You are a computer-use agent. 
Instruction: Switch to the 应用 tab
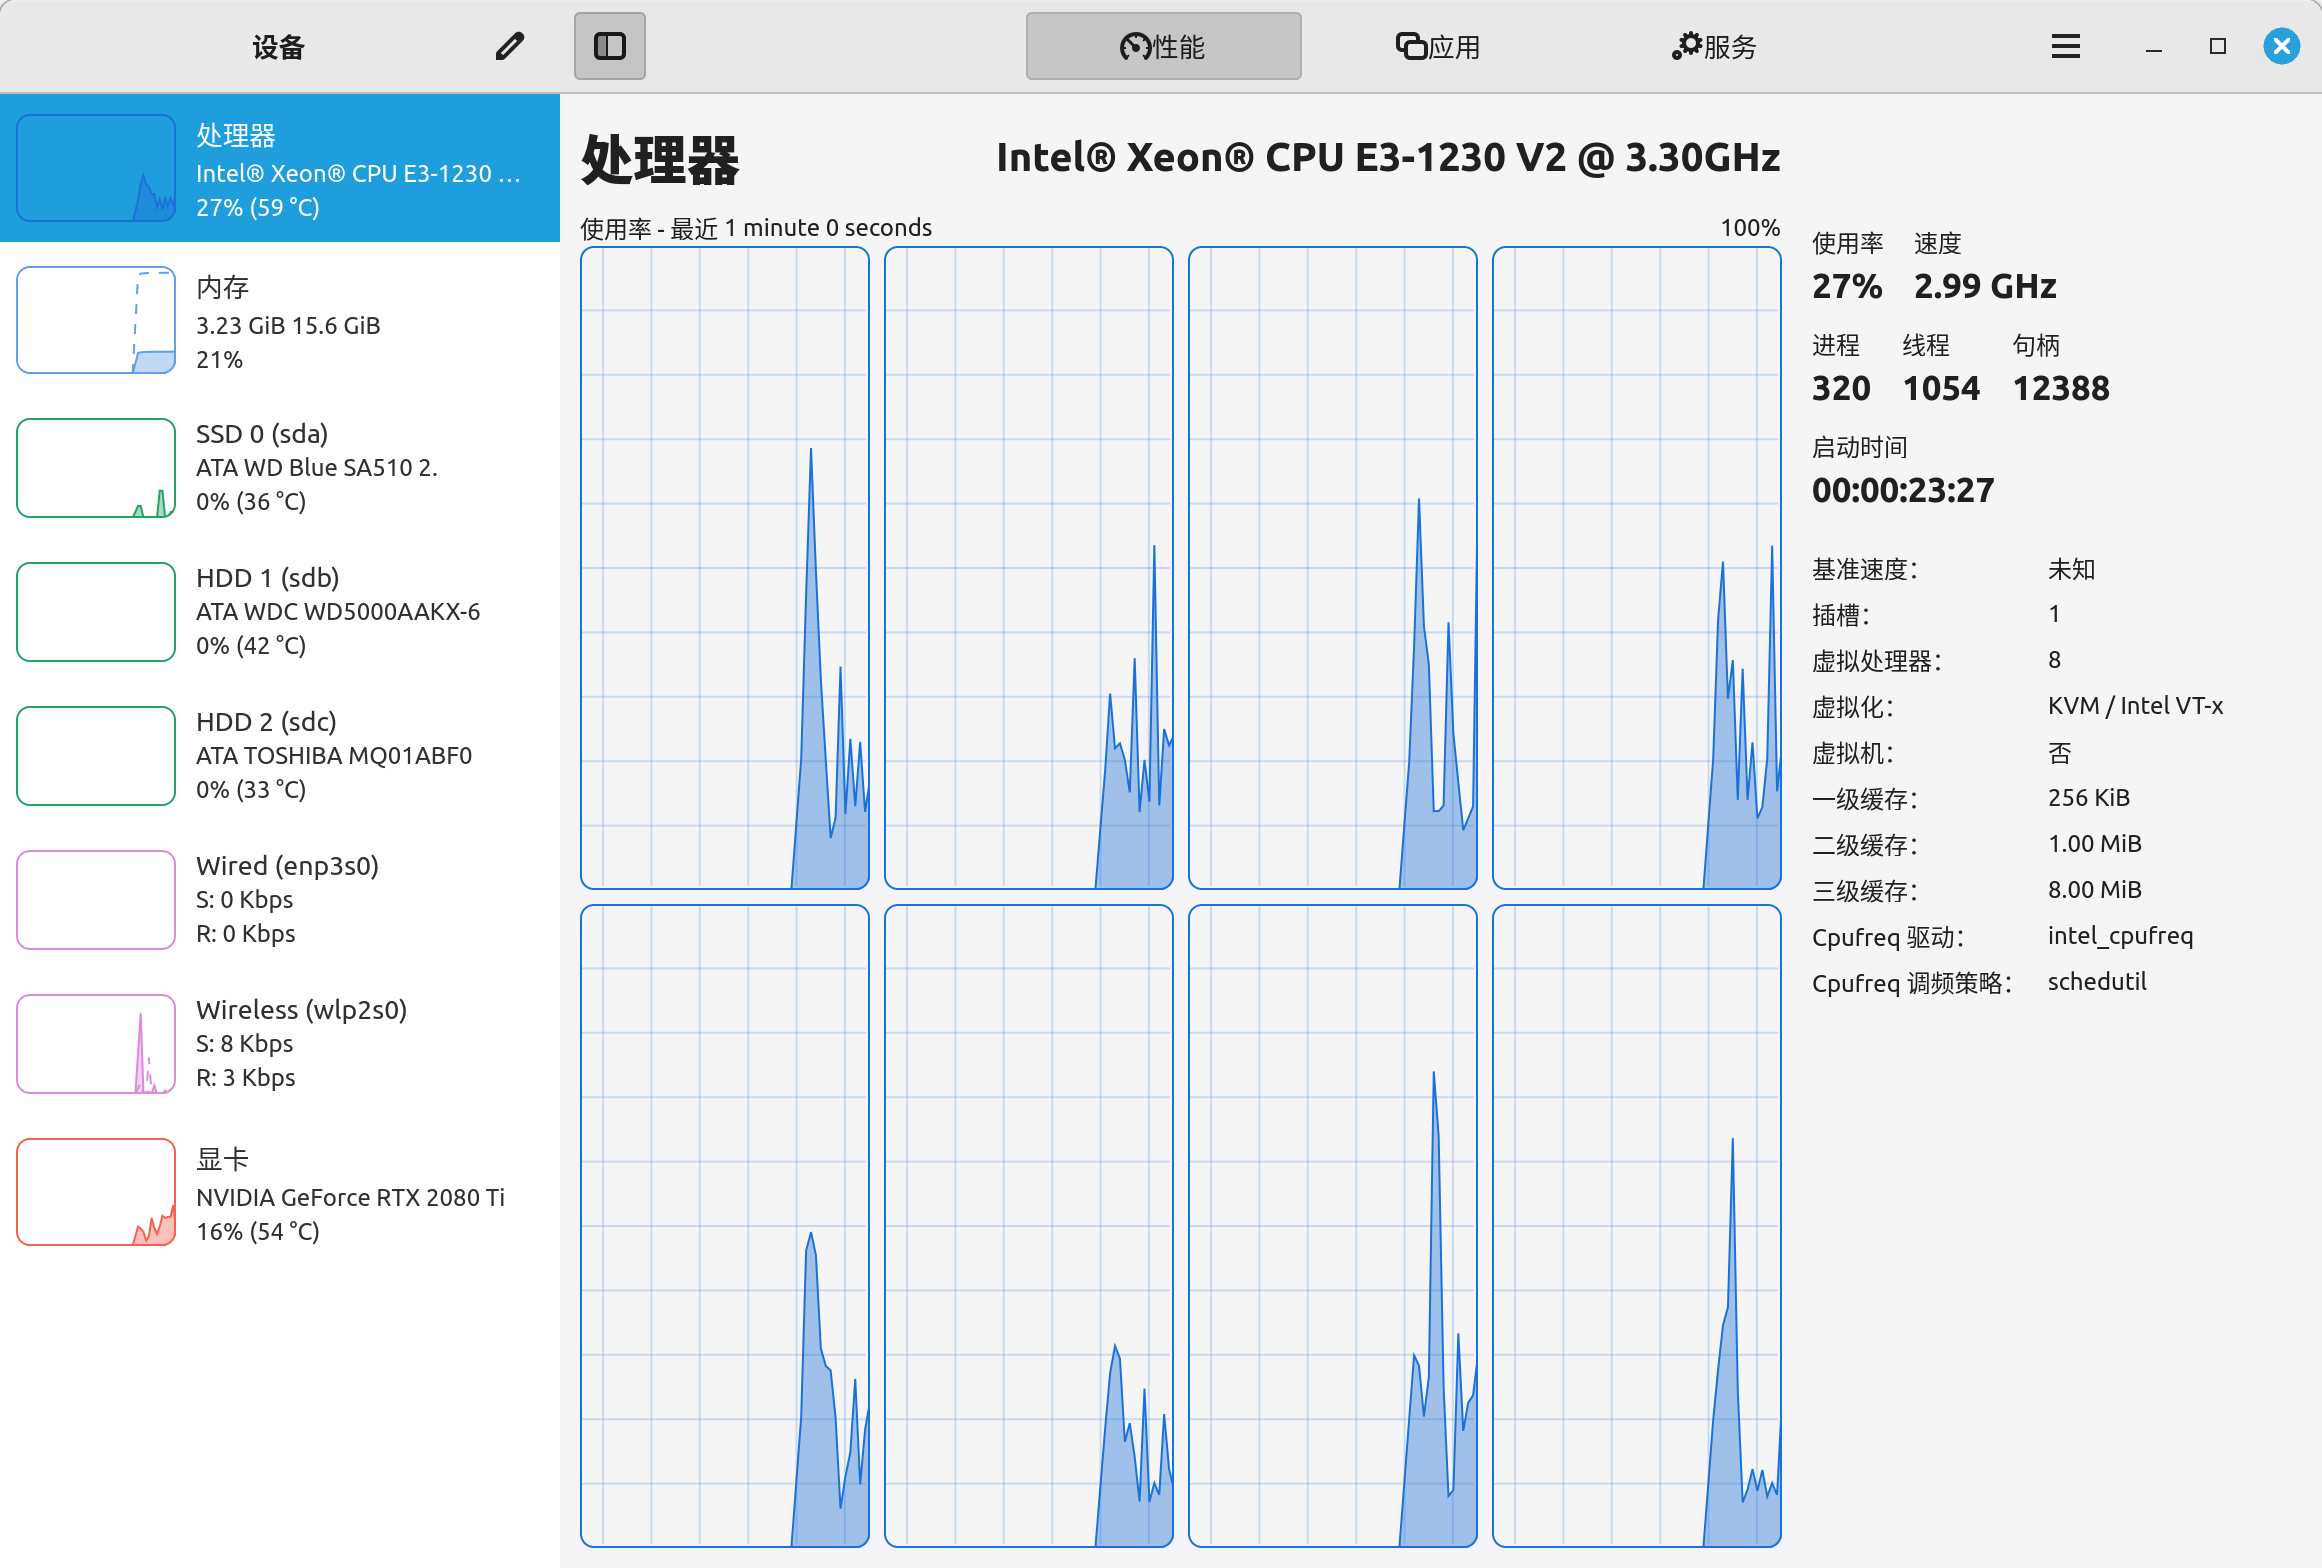point(1438,46)
